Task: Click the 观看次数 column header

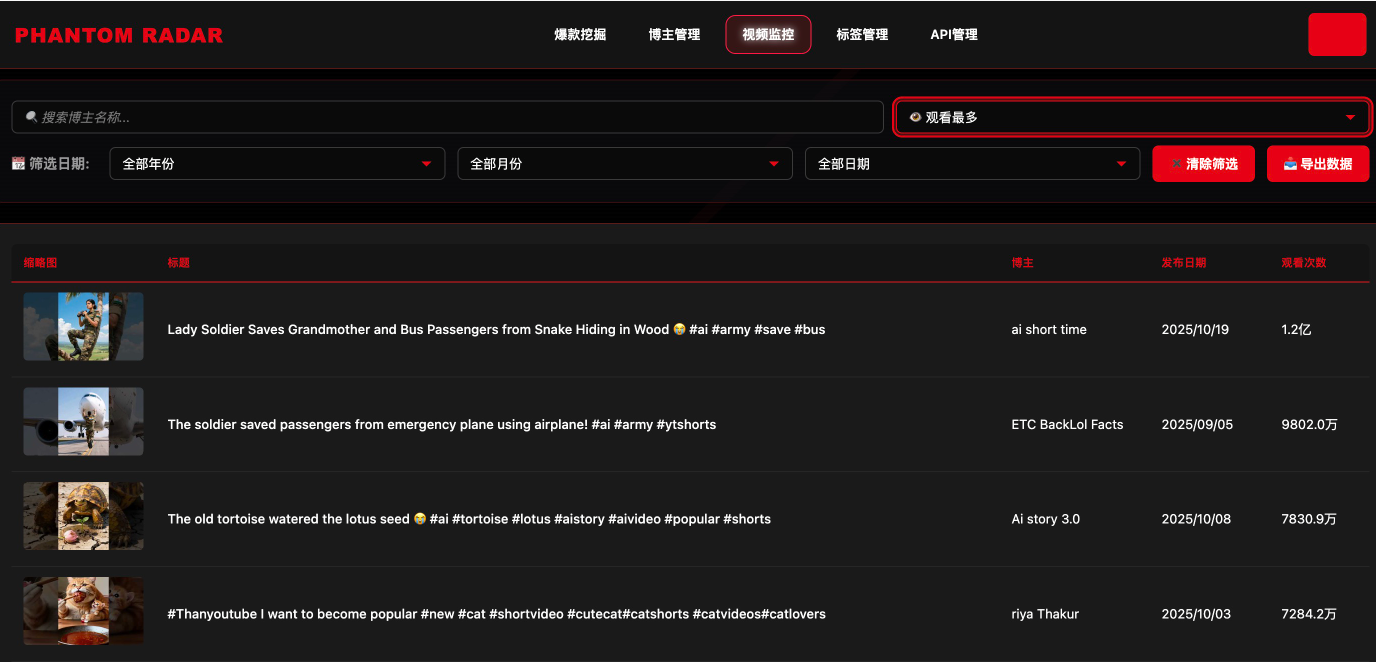Action: 1303,263
